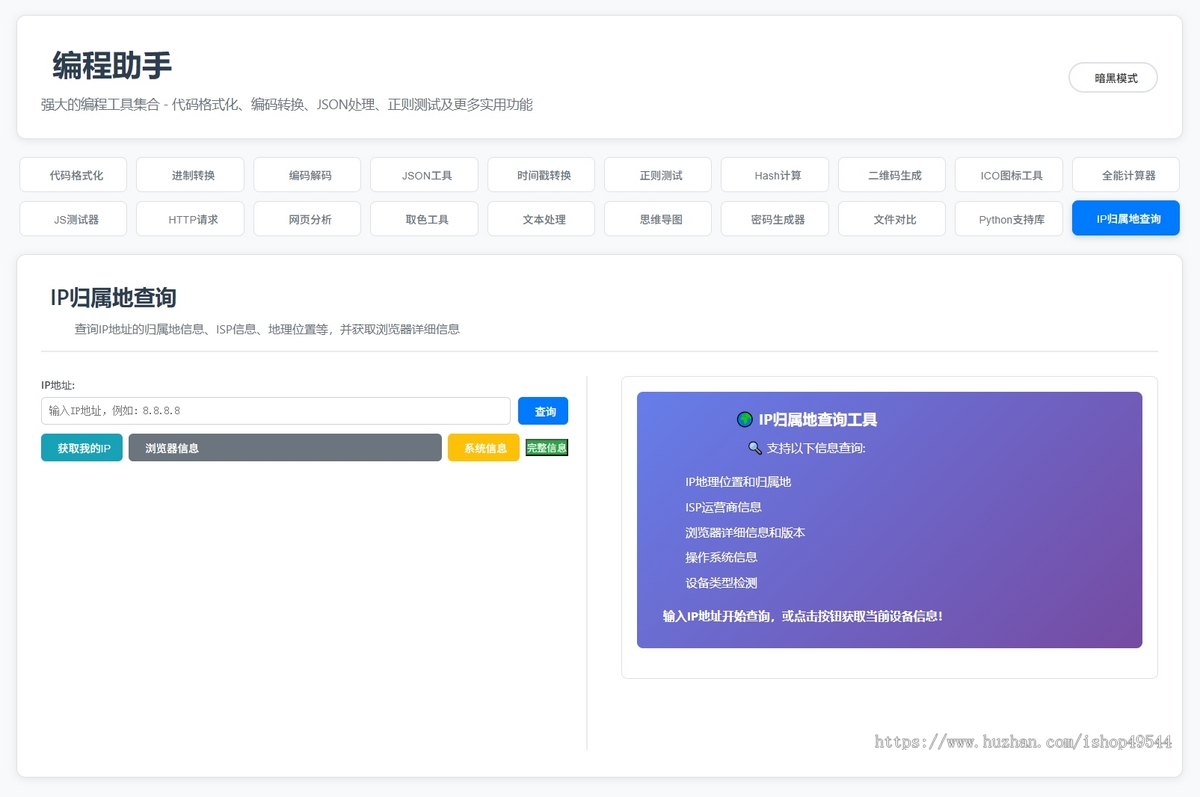Screen dimensions: 1200x797
Task: Click the yellow 系统信息 button
Action: point(484,448)
